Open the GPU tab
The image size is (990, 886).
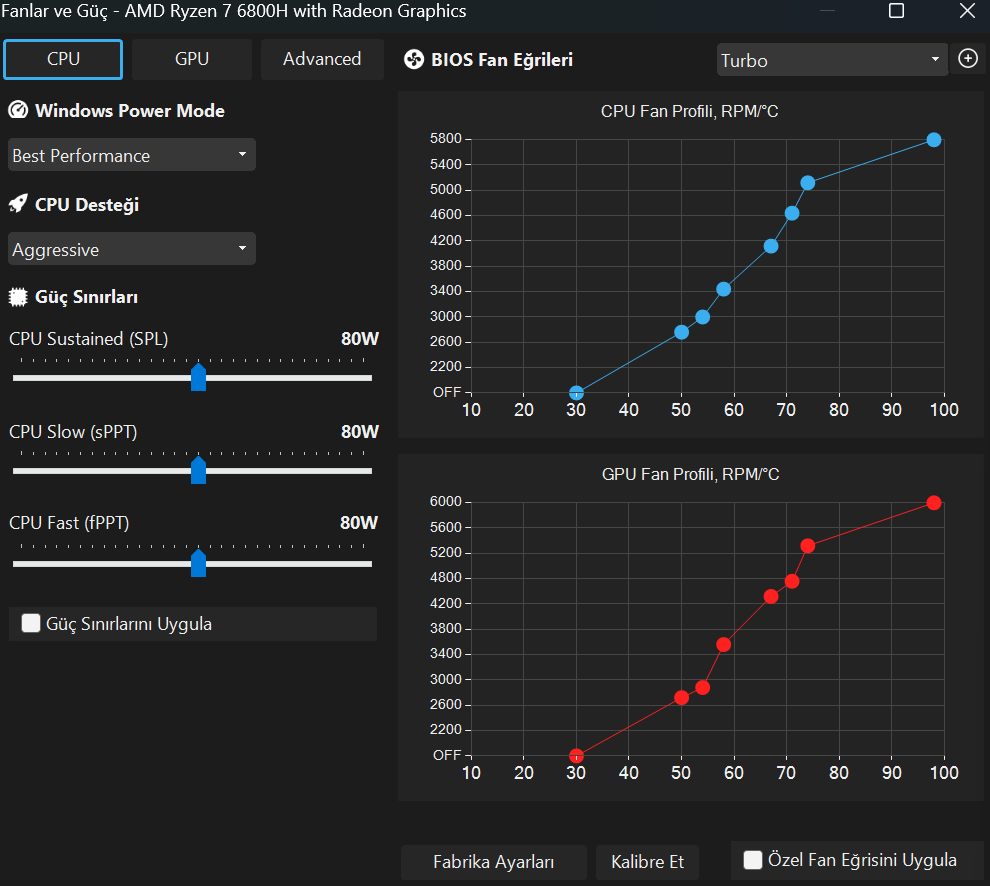pos(192,59)
